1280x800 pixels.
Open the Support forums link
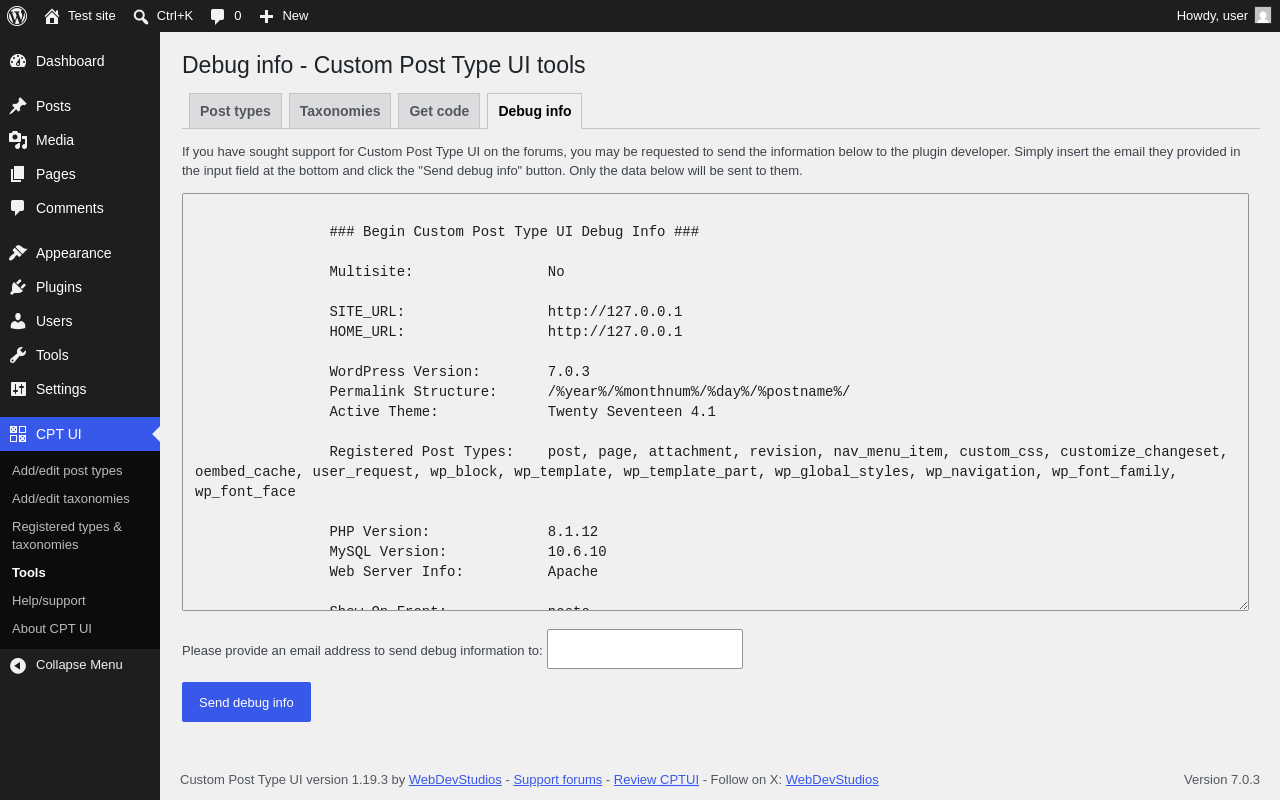point(558,780)
